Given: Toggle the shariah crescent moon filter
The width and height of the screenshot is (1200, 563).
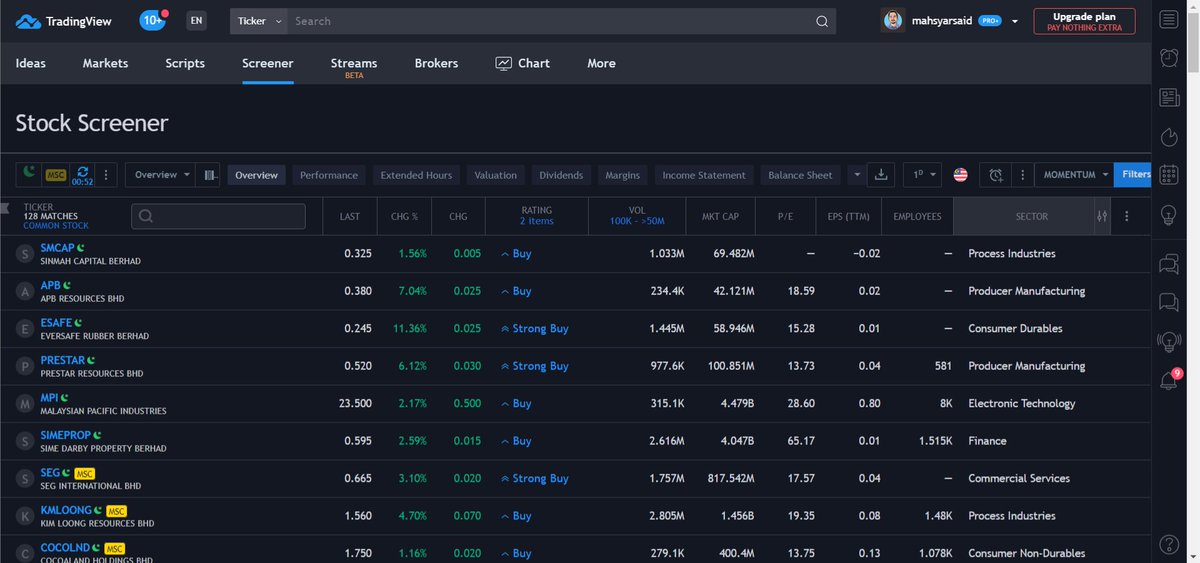Looking at the screenshot, I should point(30,174).
